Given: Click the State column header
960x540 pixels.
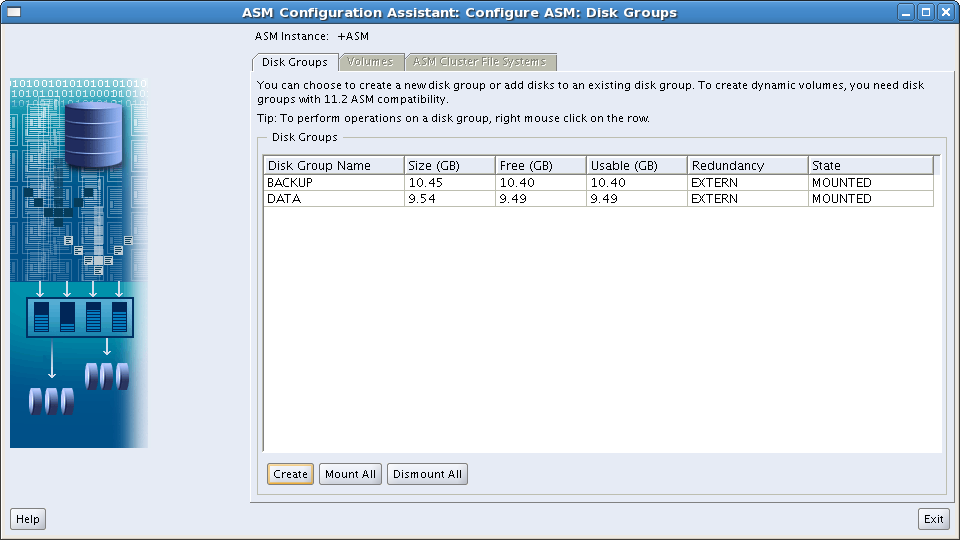Looking at the screenshot, I should (x=871, y=165).
